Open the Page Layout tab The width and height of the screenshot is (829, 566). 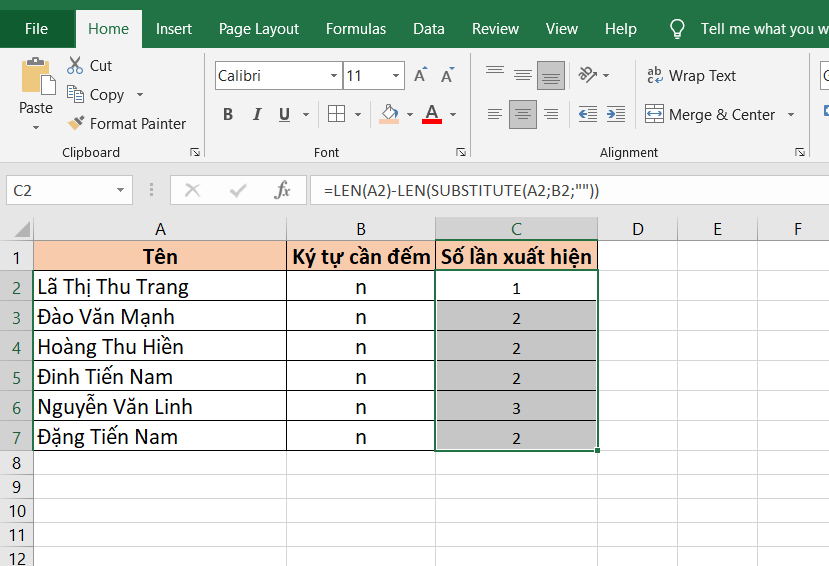[x=259, y=29]
